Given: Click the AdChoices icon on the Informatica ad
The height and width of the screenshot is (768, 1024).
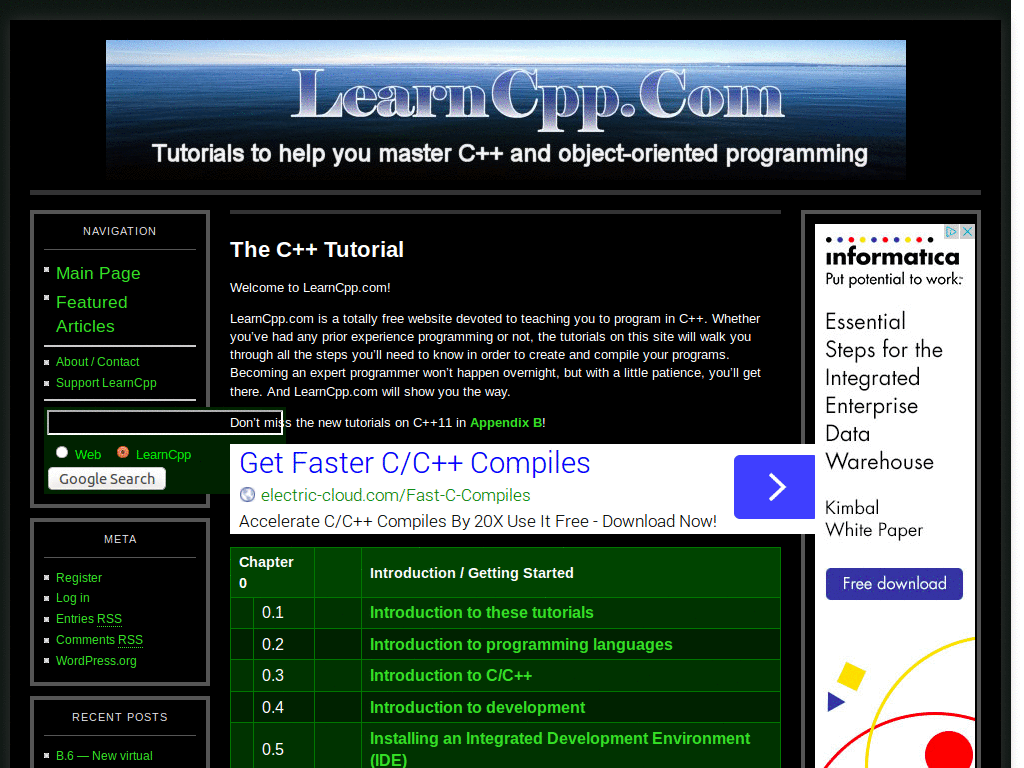Looking at the screenshot, I should (x=950, y=231).
